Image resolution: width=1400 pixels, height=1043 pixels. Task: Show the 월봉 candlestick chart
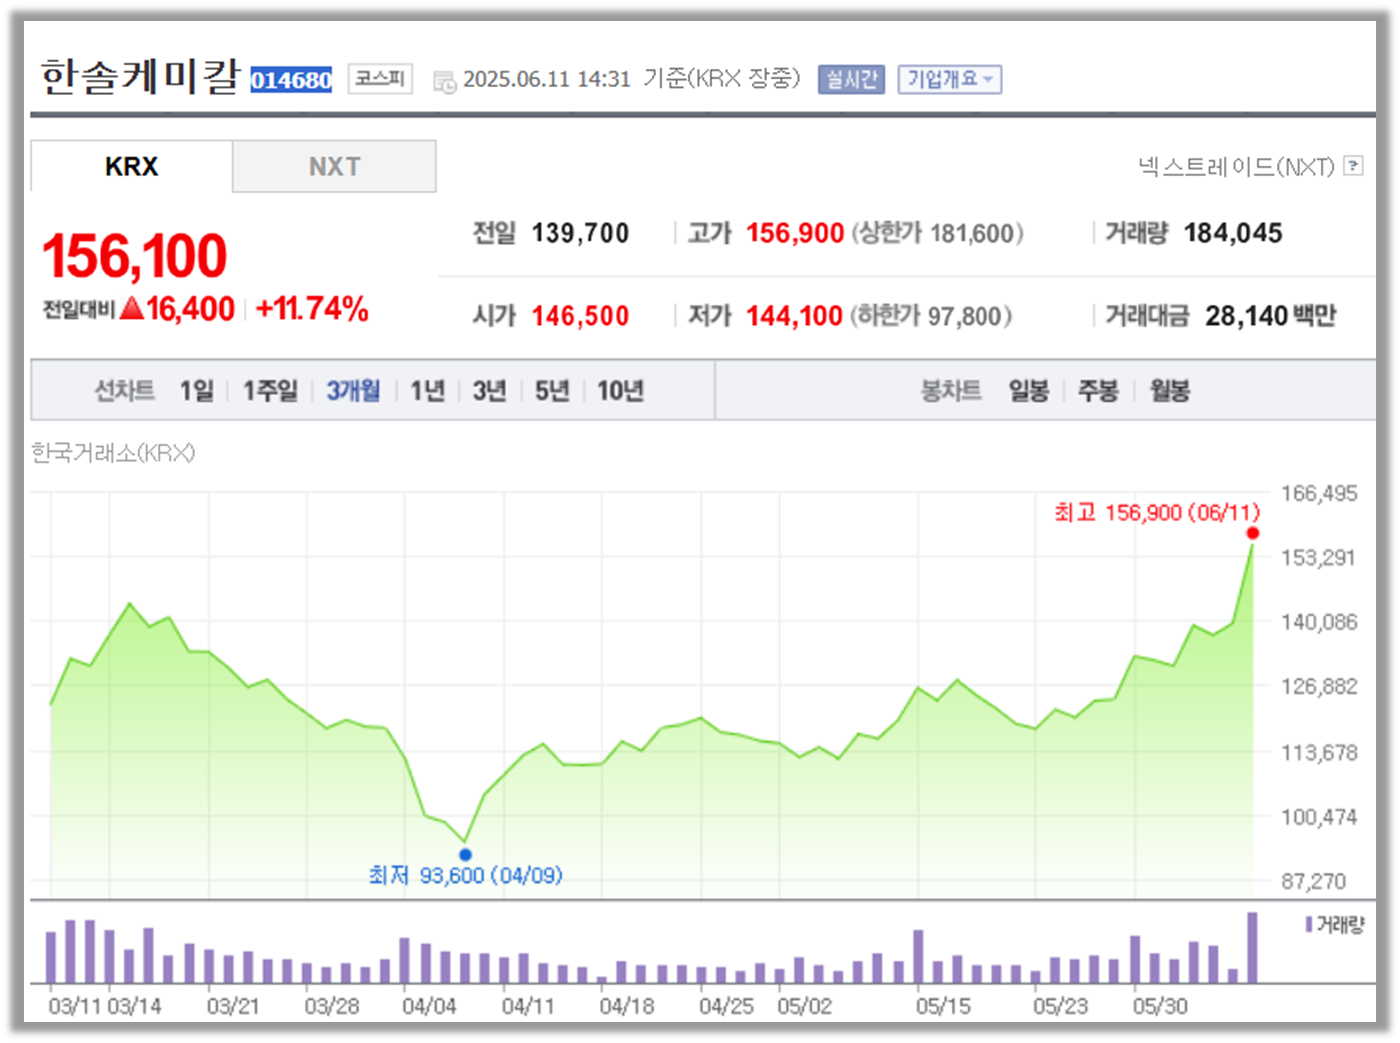(1169, 390)
